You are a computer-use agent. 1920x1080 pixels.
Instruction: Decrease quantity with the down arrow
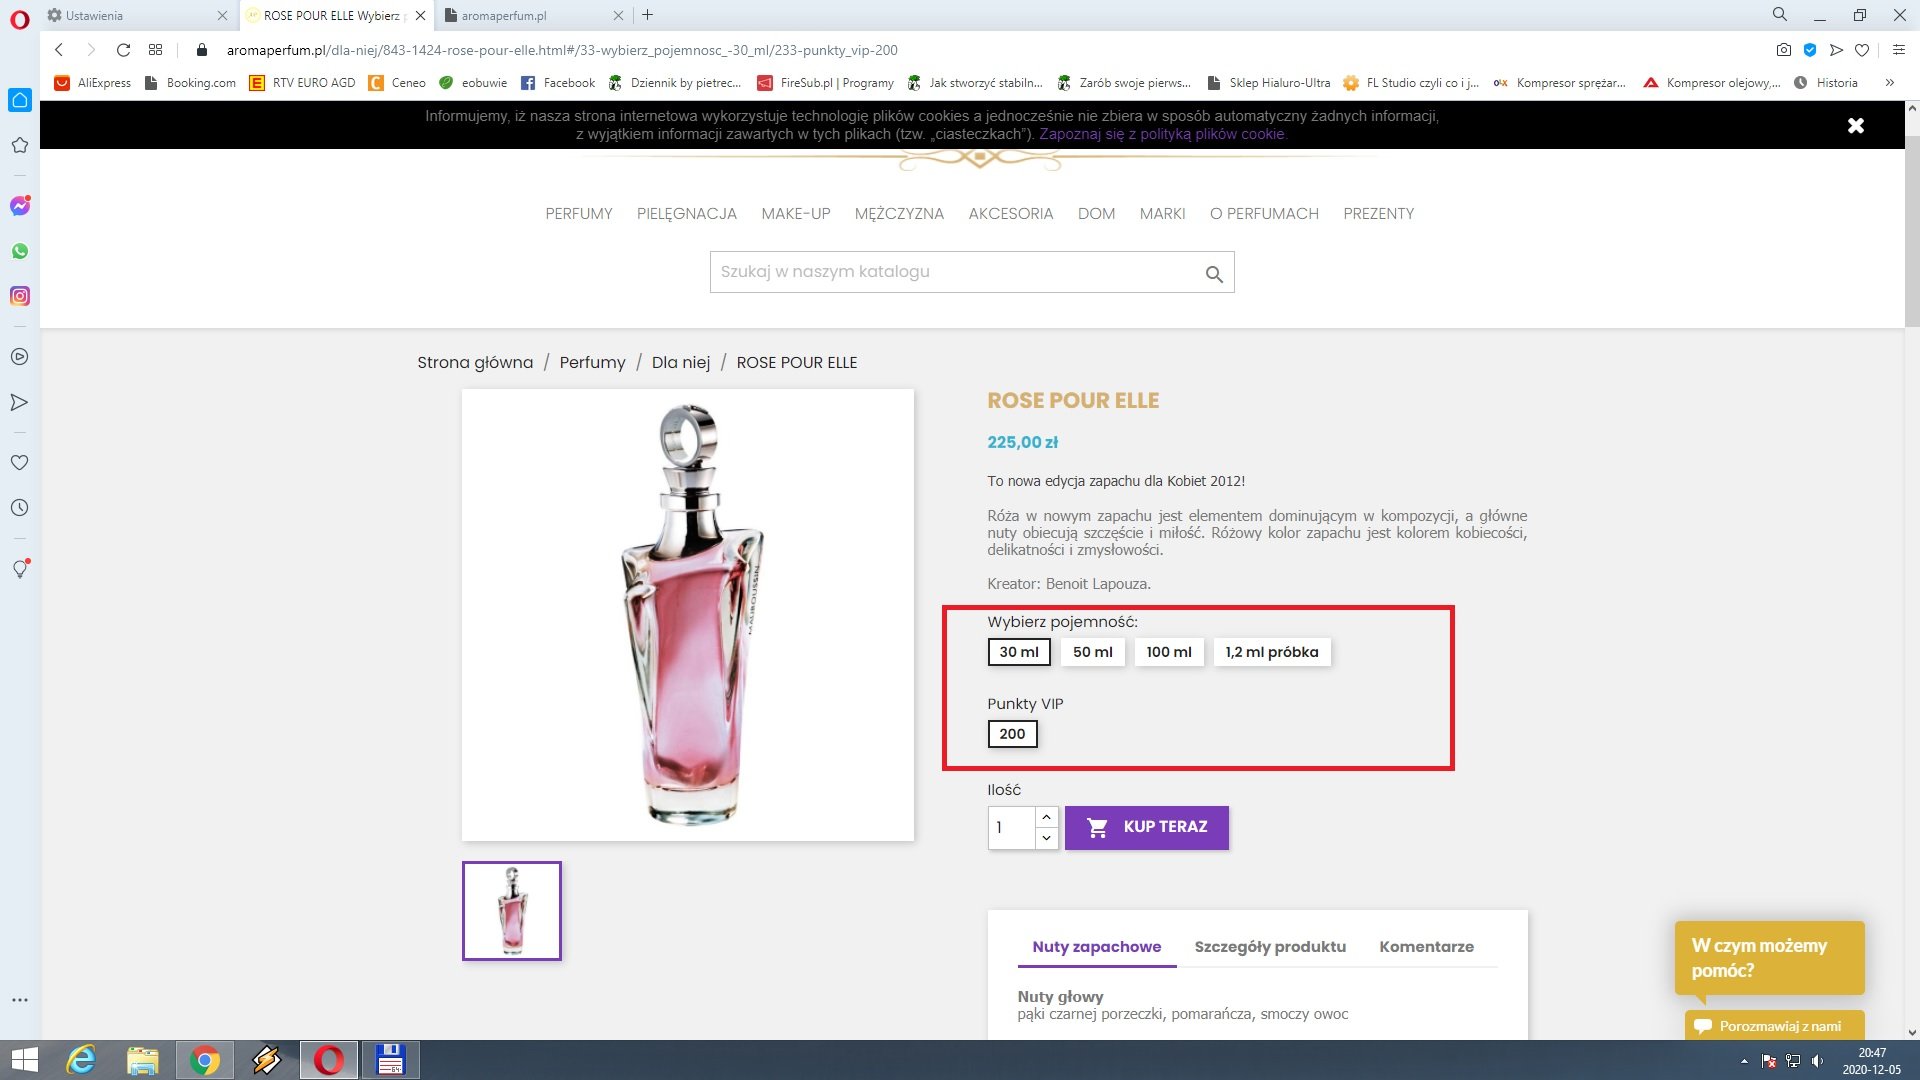(1046, 838)
